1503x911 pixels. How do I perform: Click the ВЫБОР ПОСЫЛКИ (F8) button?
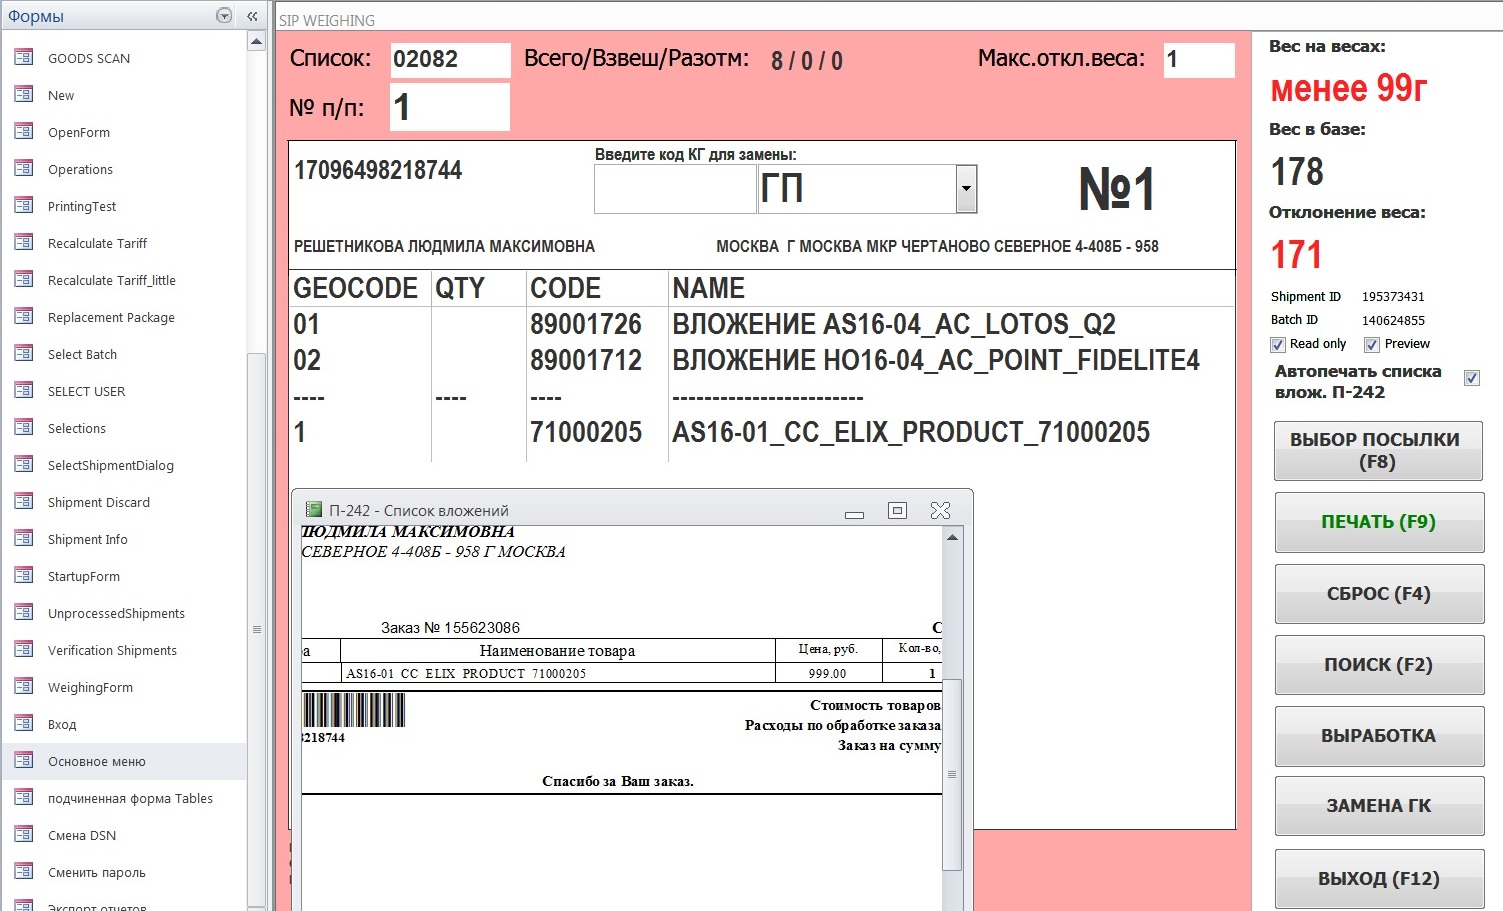click(x=1379, y=451)
